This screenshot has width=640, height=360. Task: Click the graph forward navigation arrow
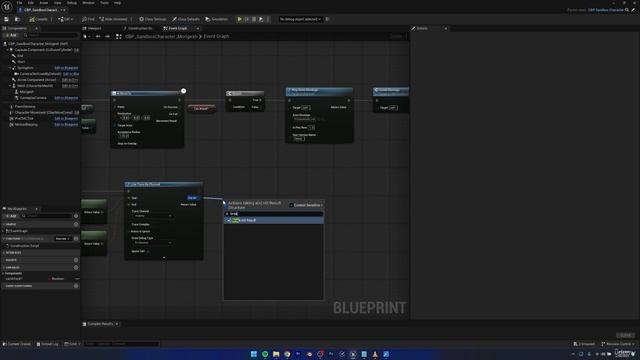107,37
